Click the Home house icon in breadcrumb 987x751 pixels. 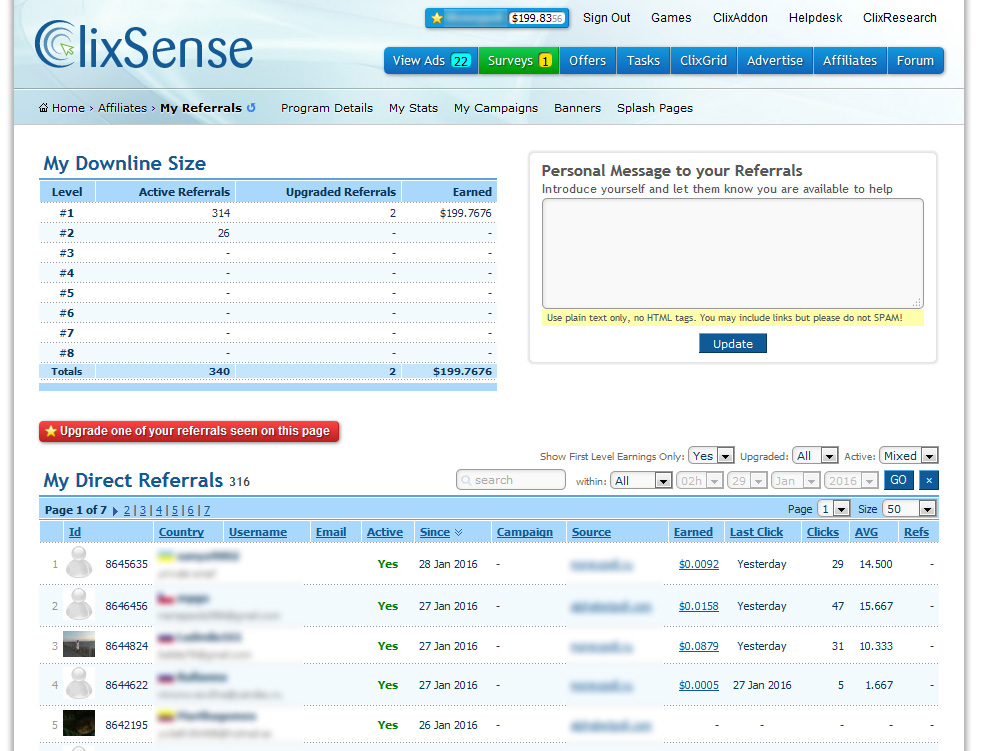point(43,108)
